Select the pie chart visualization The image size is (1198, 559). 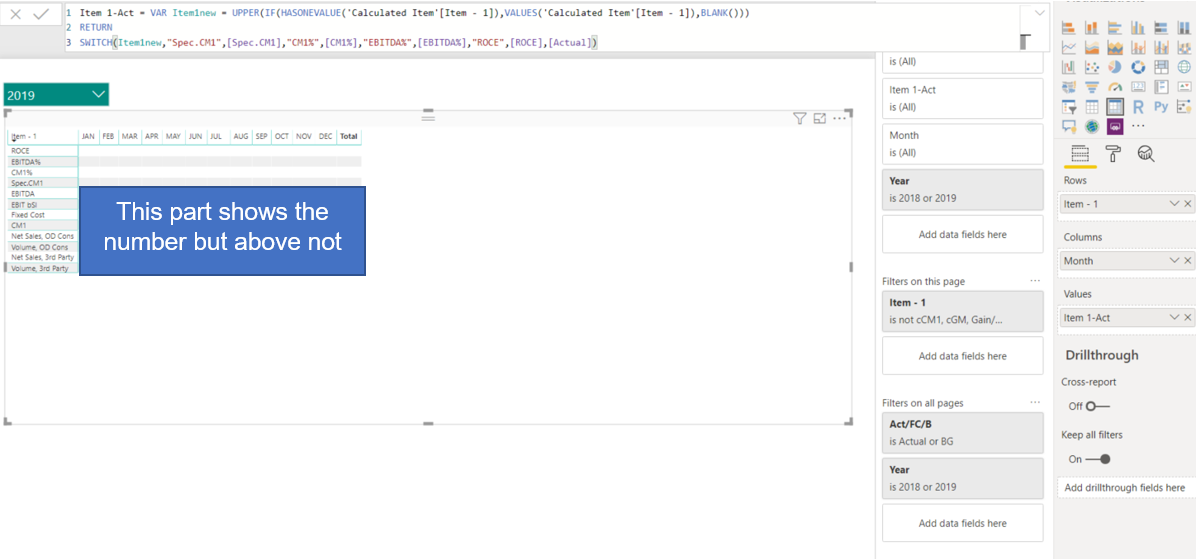[1115, 67]
